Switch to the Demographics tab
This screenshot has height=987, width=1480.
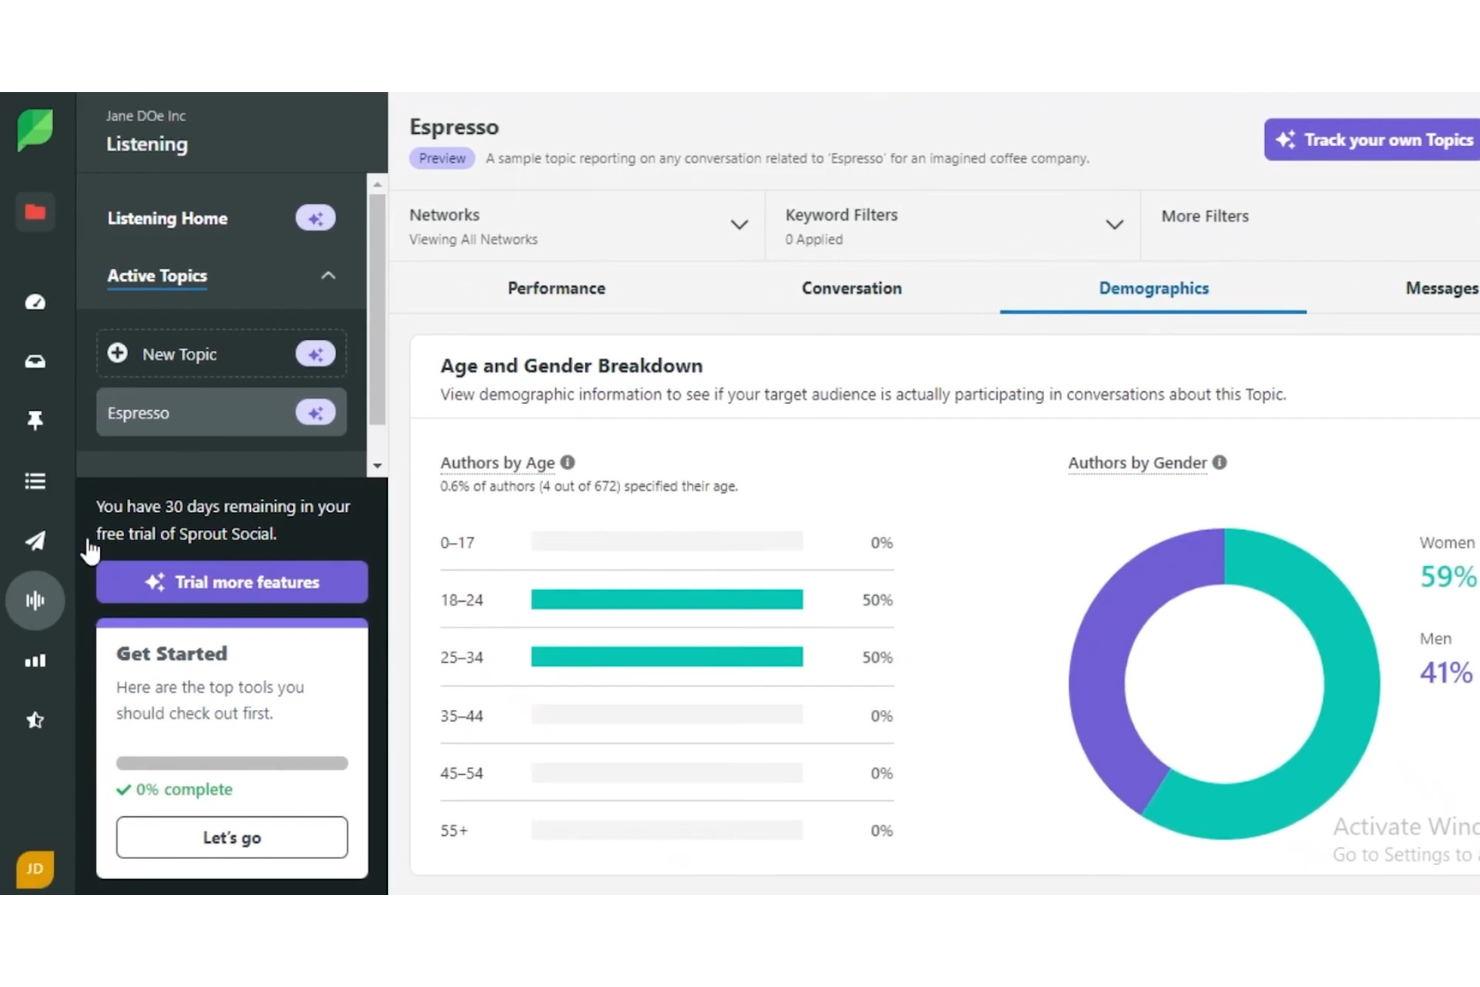pos(1153,288)
